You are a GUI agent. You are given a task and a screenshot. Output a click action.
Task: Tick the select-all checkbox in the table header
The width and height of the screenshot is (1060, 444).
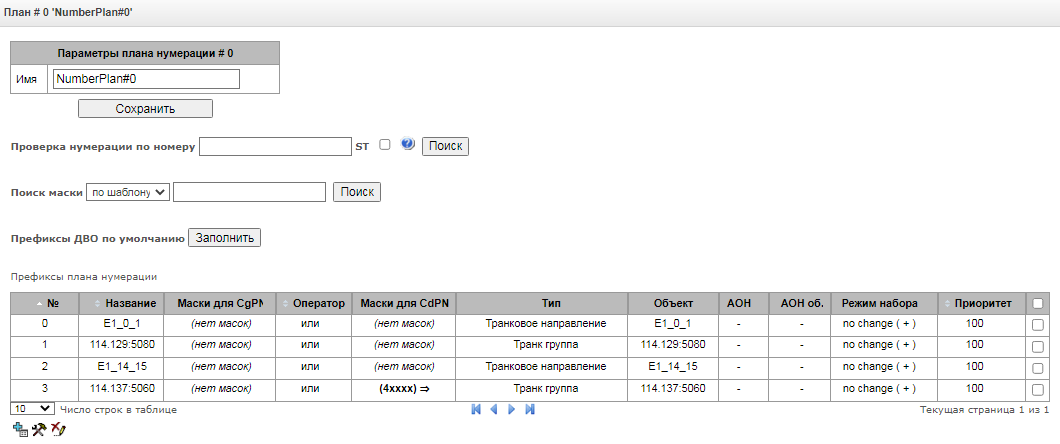point(1038,303)
